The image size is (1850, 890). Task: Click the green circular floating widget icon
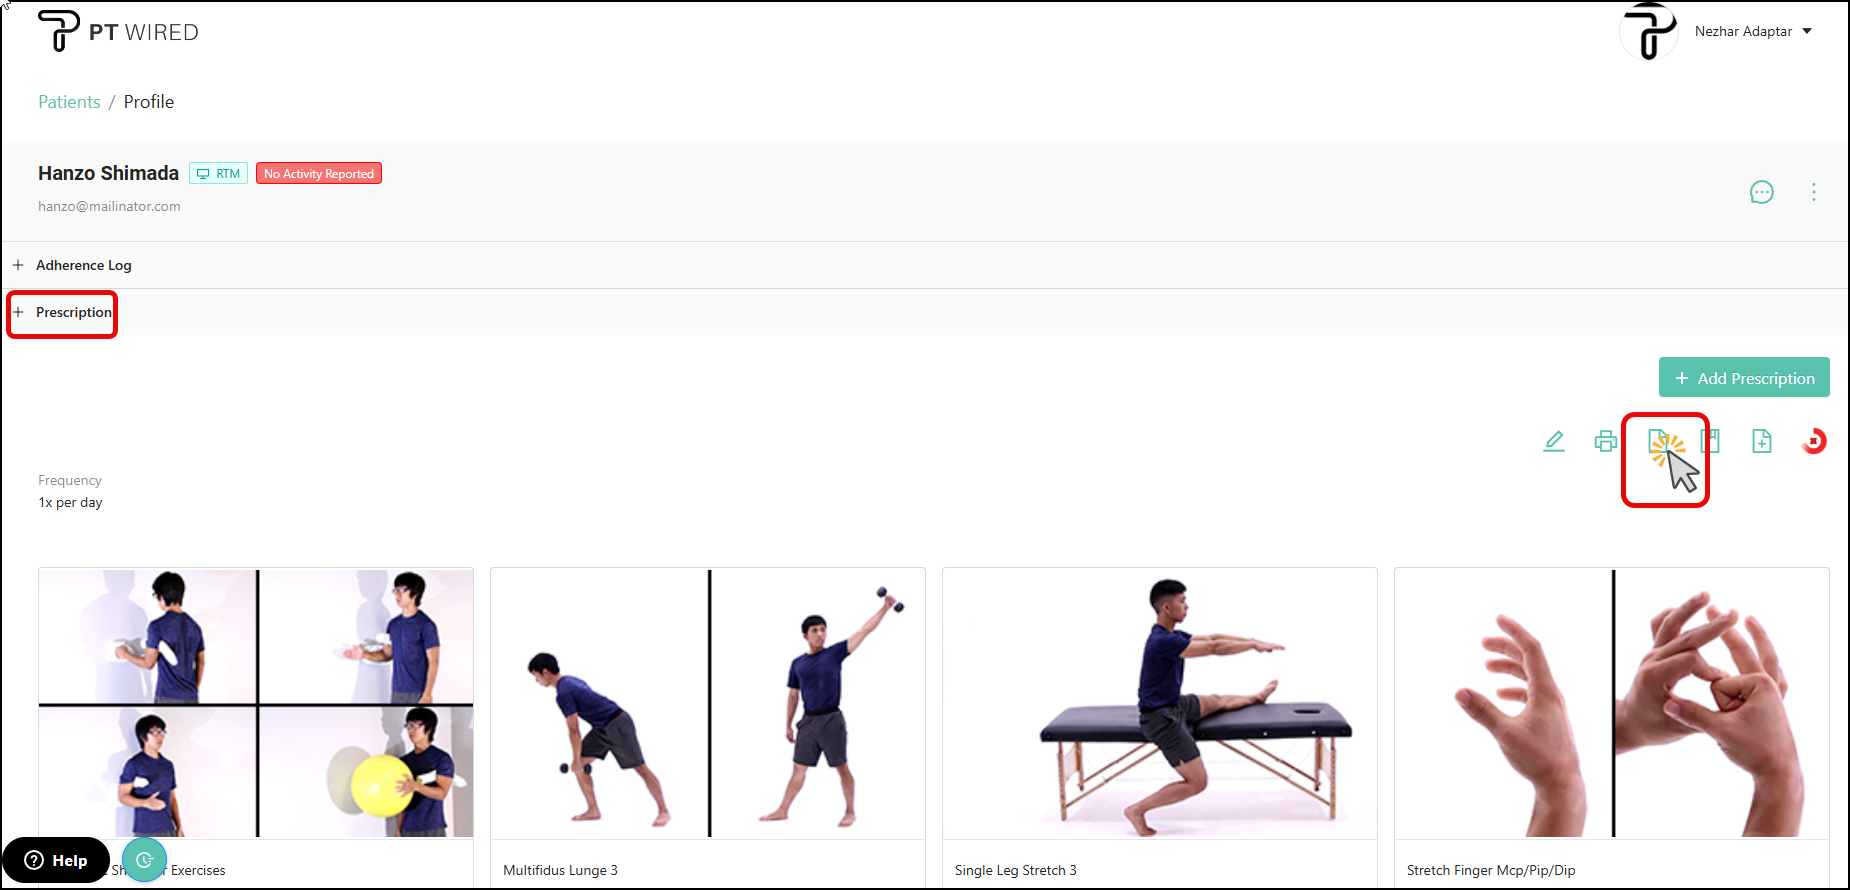point(145,860)
